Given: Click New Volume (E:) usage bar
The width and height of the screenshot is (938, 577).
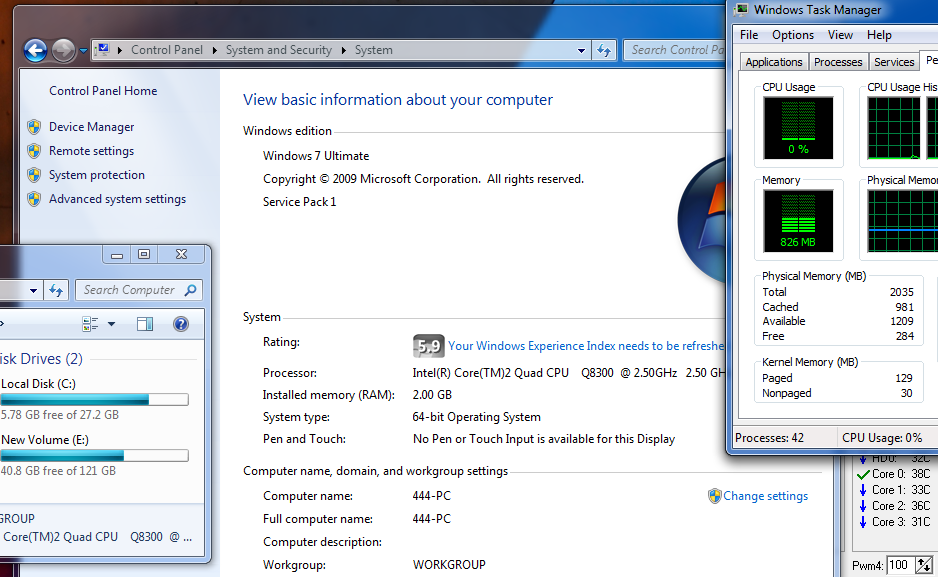Looking at the screenshot, I should pyautogui.click(x=95, y=456).
